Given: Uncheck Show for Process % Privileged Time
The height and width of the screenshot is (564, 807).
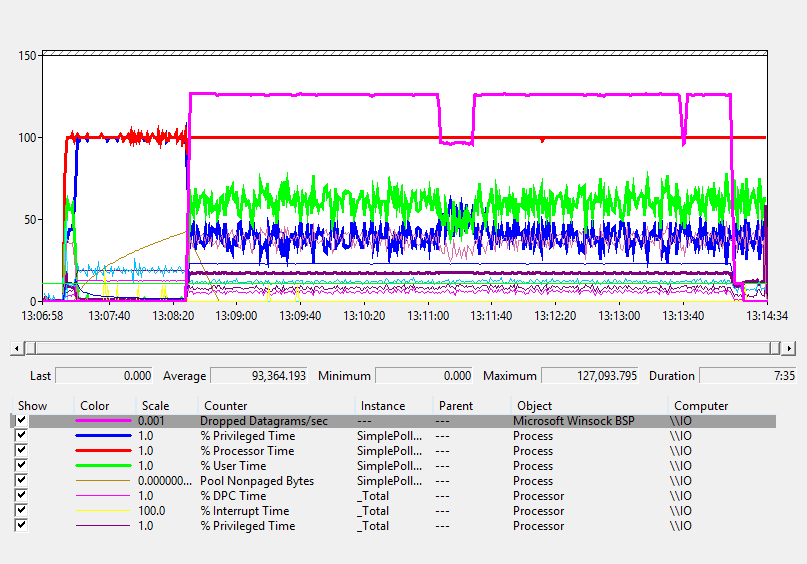Looking at the screenshot, I should click(x=21, y=435).
